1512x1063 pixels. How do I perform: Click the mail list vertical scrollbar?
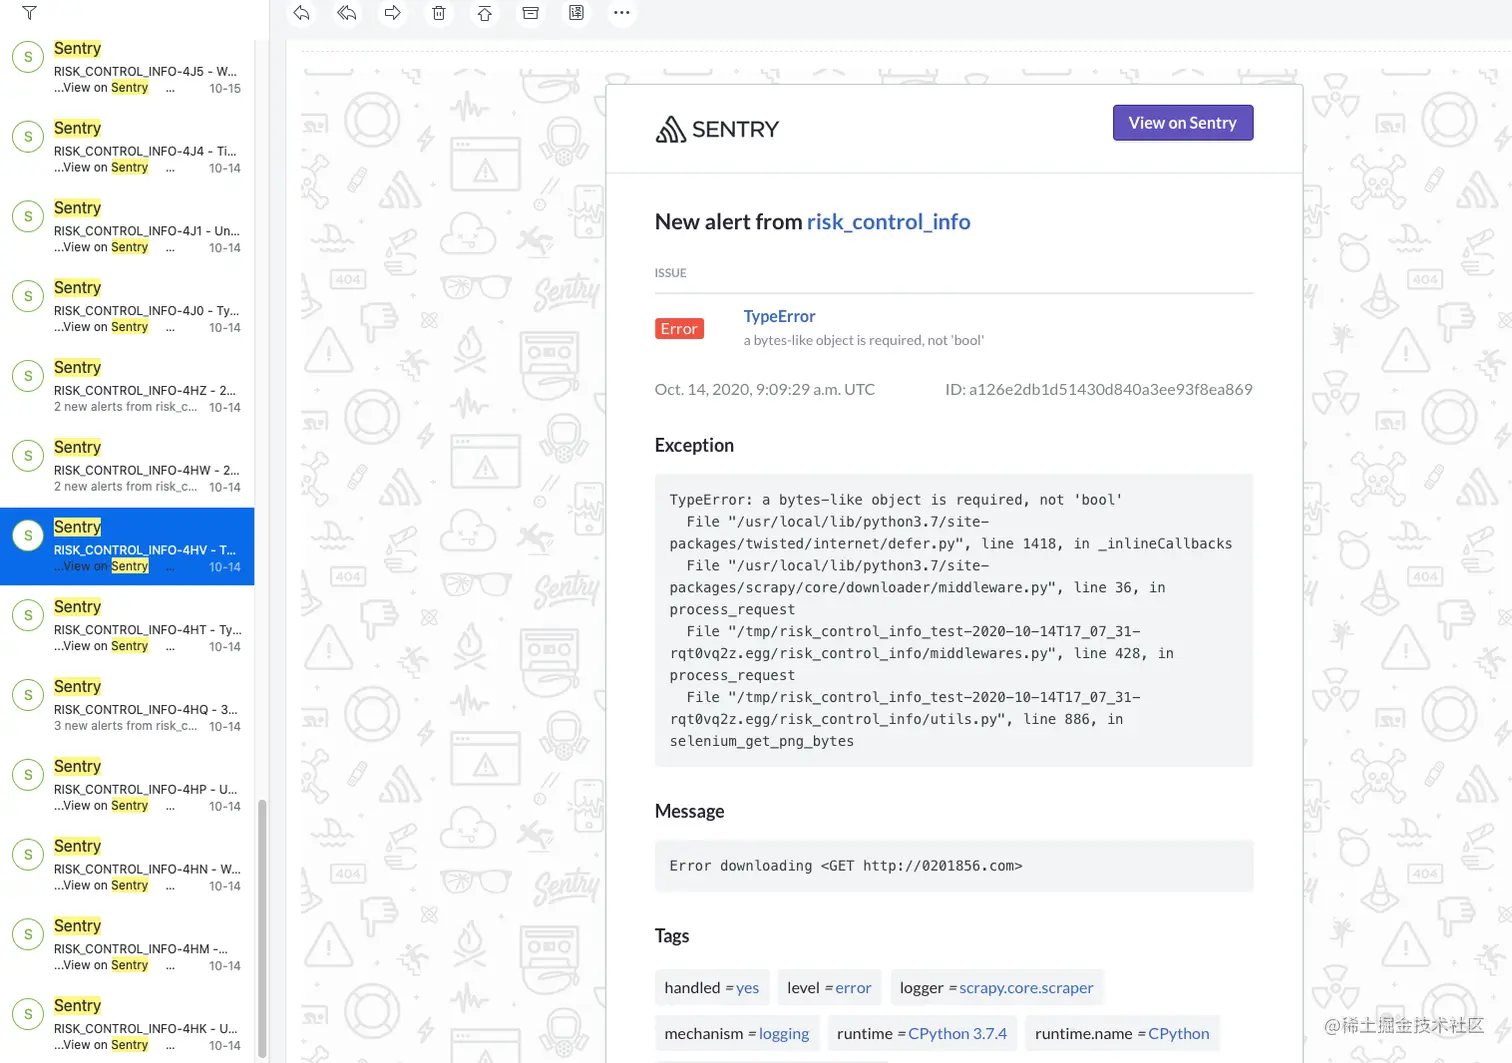(262, 928)
